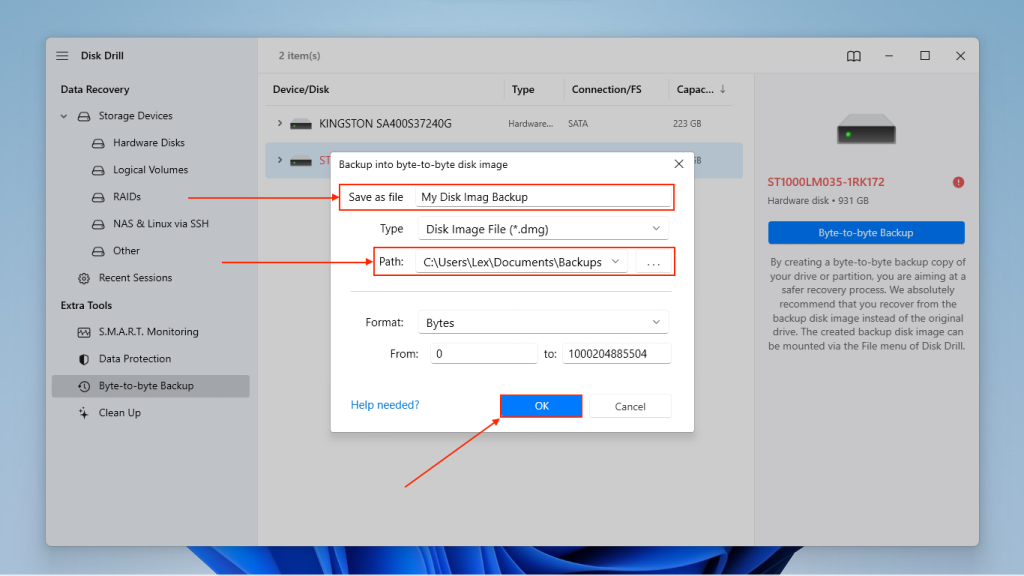Confirm the backup with the OK button
Viewport: 1024px width, 576px height.
coord(540,405)
